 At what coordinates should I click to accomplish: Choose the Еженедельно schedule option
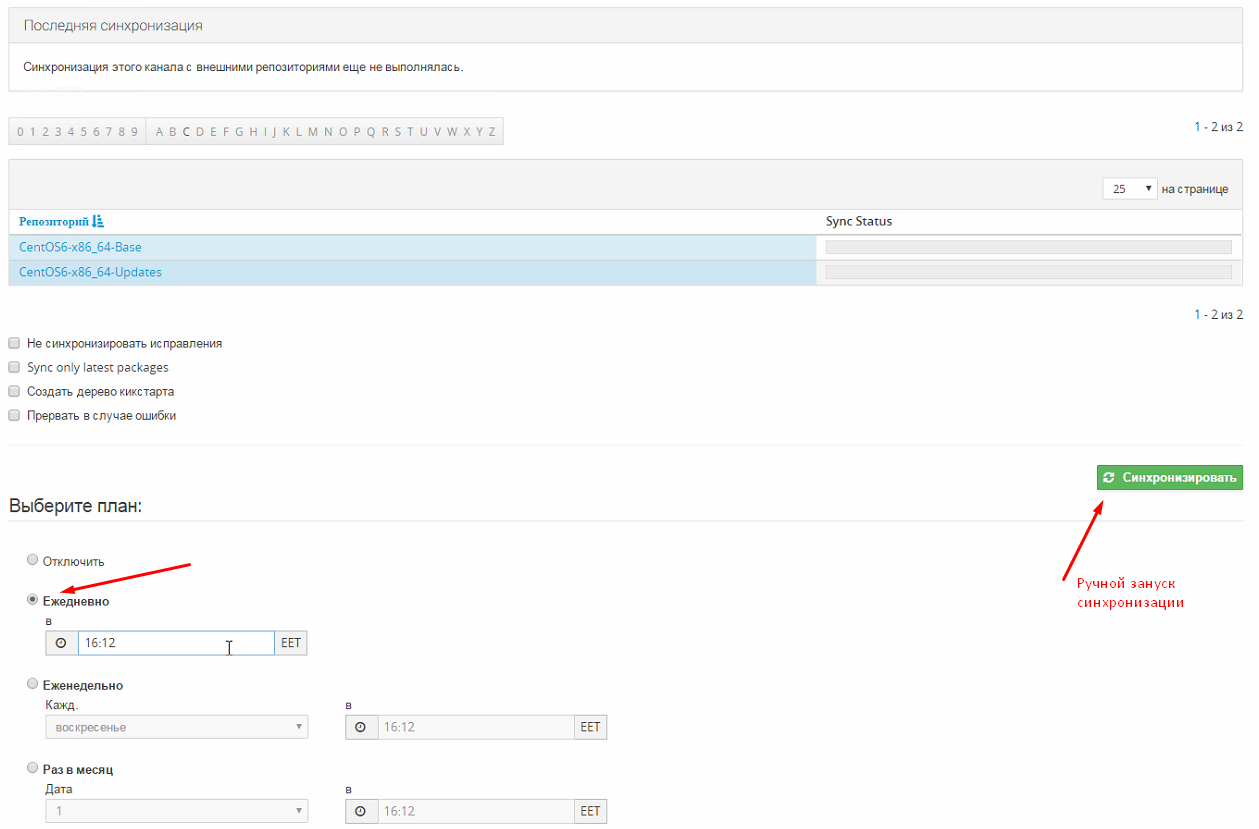(33, 684)
